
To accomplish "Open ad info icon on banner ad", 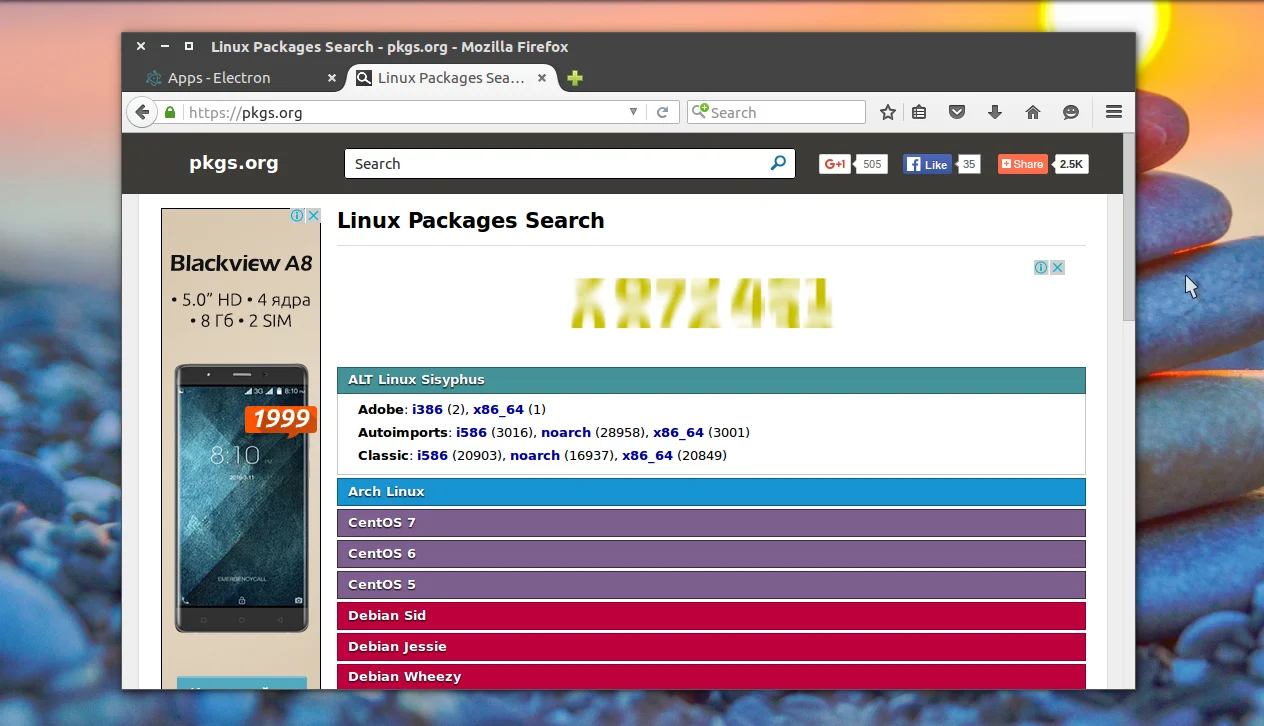I will click(x=1041, y=267).
